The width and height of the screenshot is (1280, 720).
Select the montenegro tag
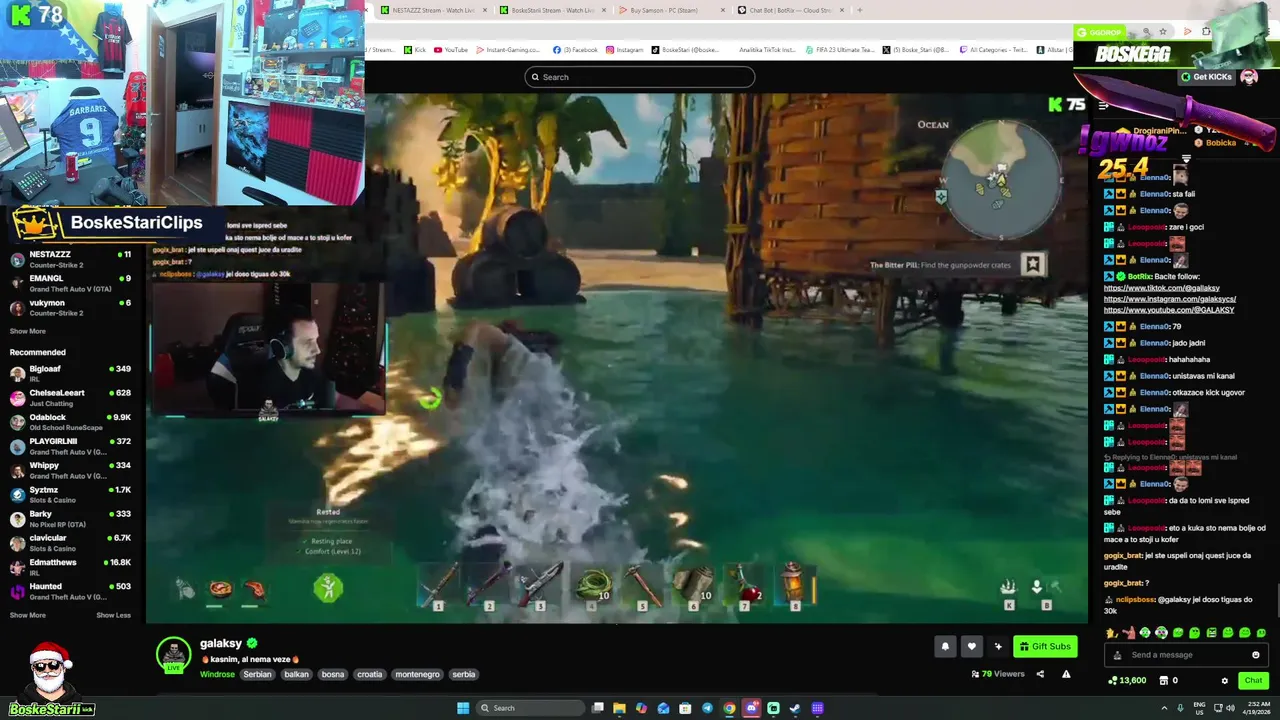(x=417, y=674)
